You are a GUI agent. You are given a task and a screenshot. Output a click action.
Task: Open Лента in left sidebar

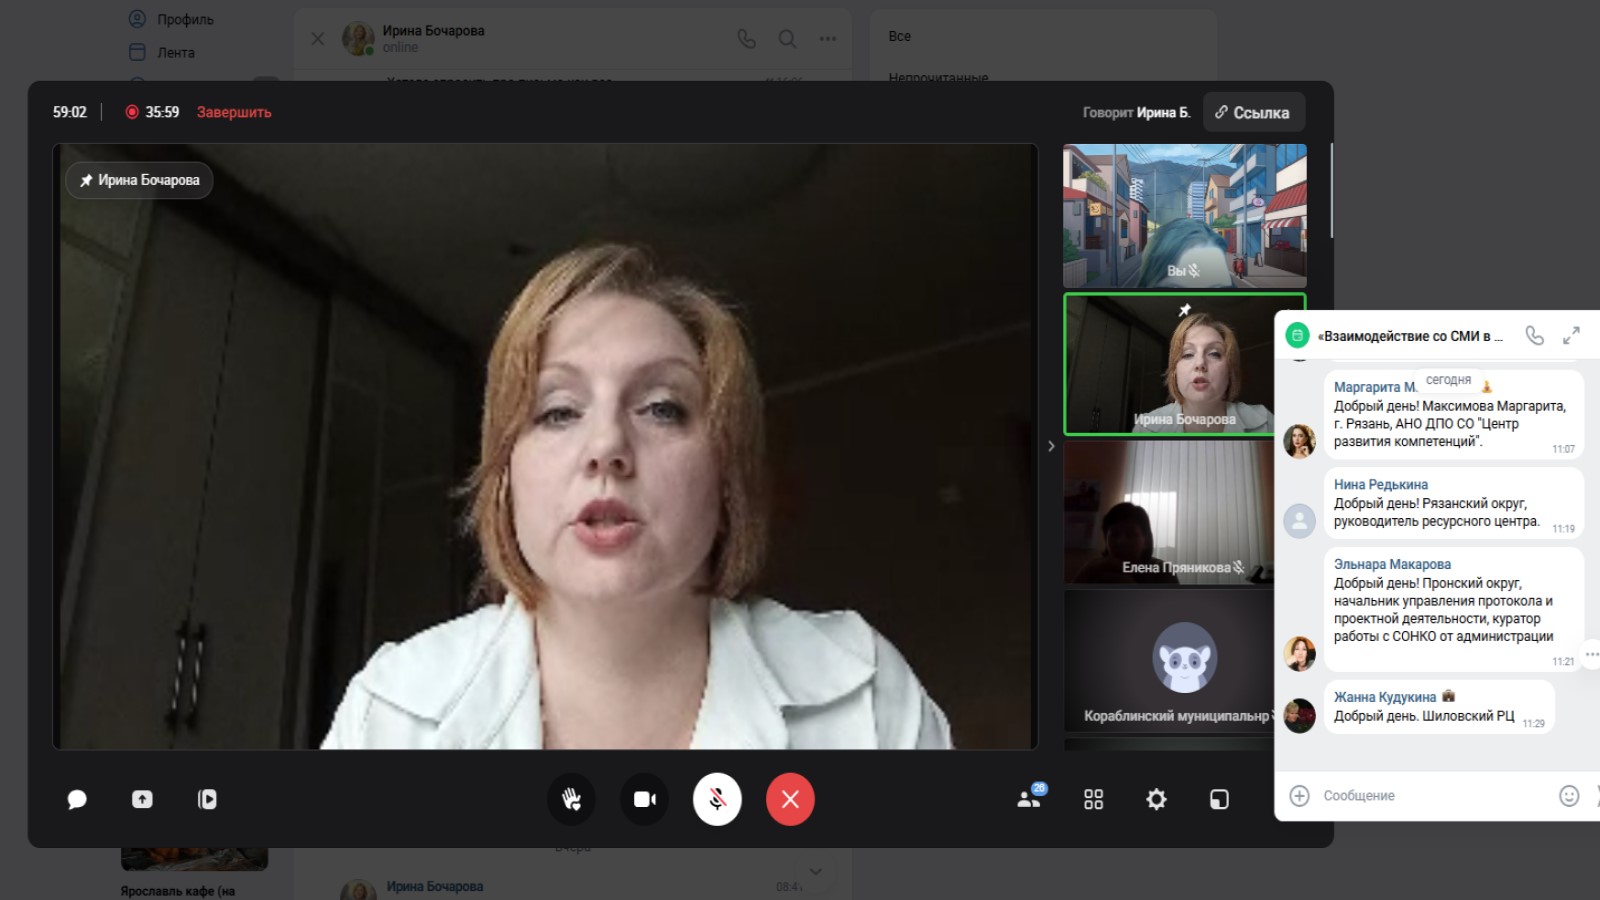175,52
